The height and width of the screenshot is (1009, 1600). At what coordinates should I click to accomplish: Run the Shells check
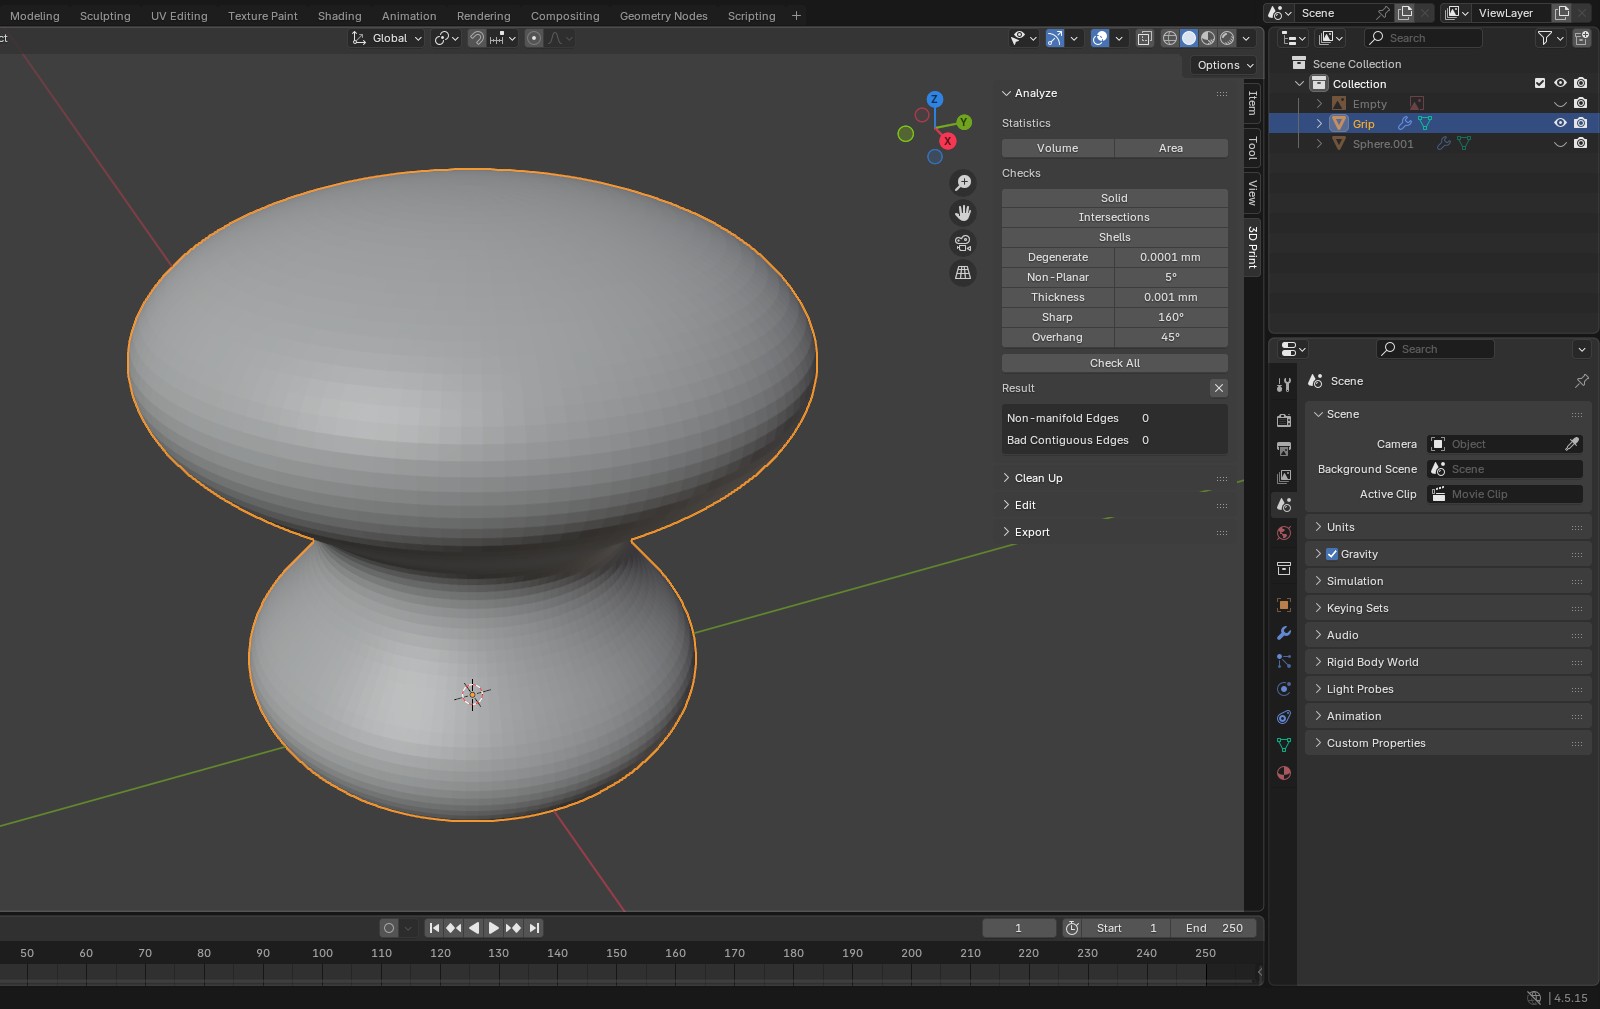pos(1115,237)
